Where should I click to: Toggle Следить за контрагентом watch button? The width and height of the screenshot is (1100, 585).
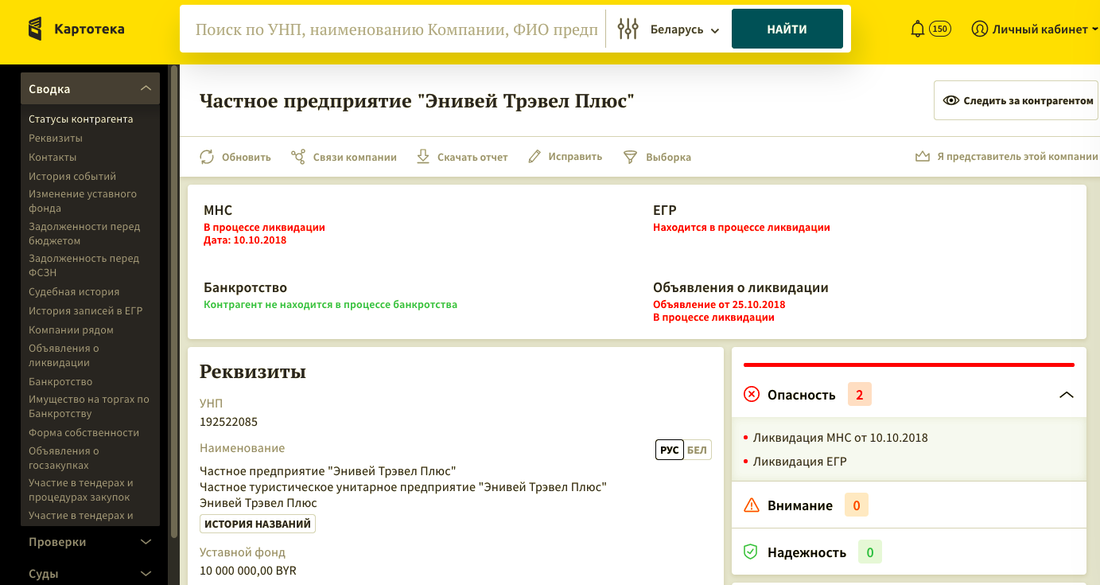click(1016, 101)
